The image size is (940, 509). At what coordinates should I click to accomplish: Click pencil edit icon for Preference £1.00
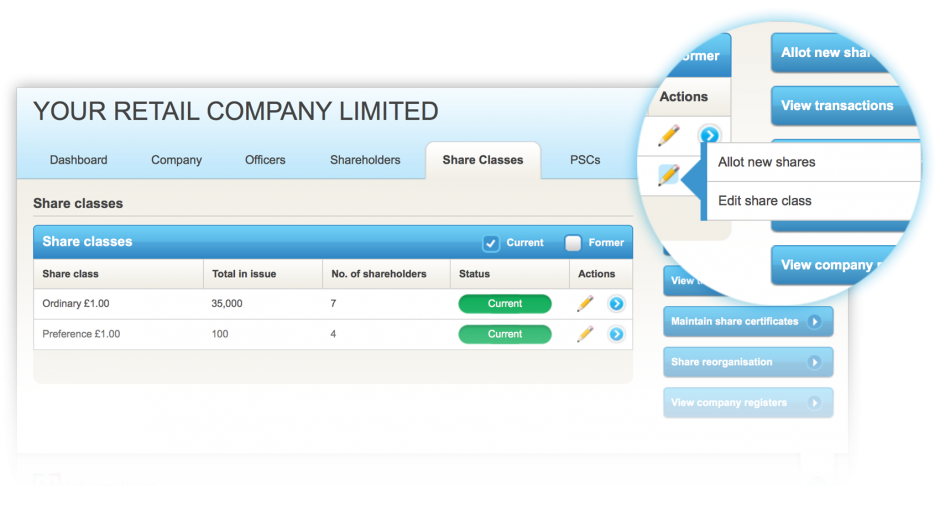(x=585, y=334)
